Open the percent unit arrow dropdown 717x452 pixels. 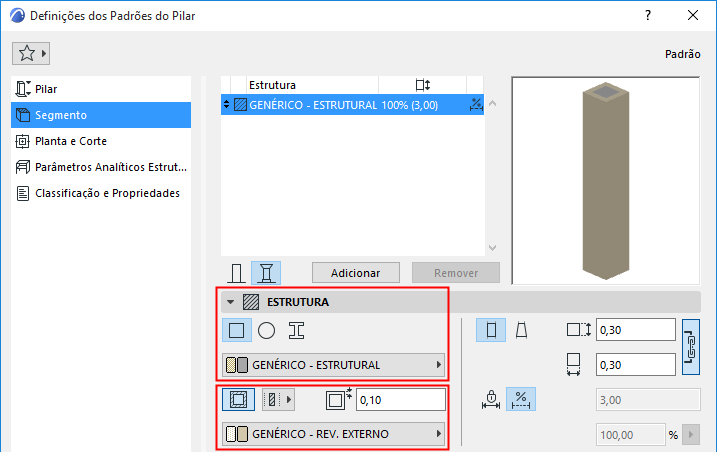(691, 435)
